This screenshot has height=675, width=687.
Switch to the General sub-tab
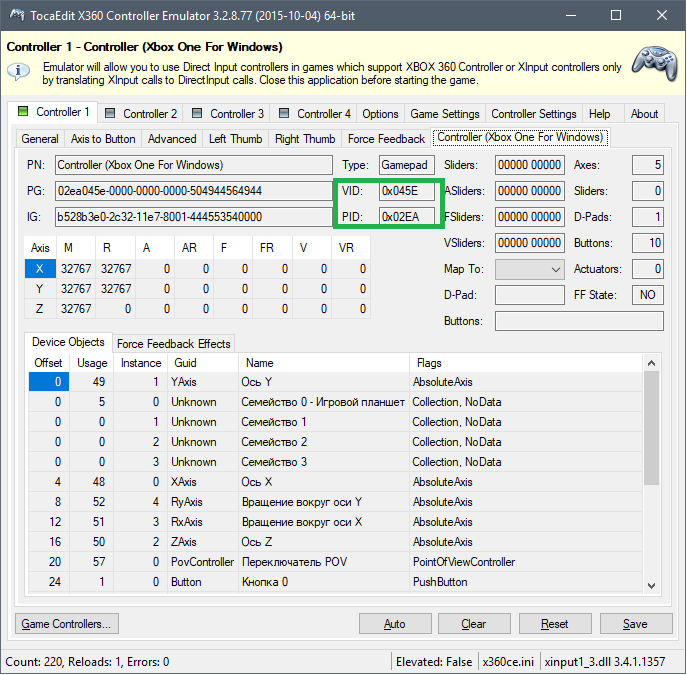40,139
